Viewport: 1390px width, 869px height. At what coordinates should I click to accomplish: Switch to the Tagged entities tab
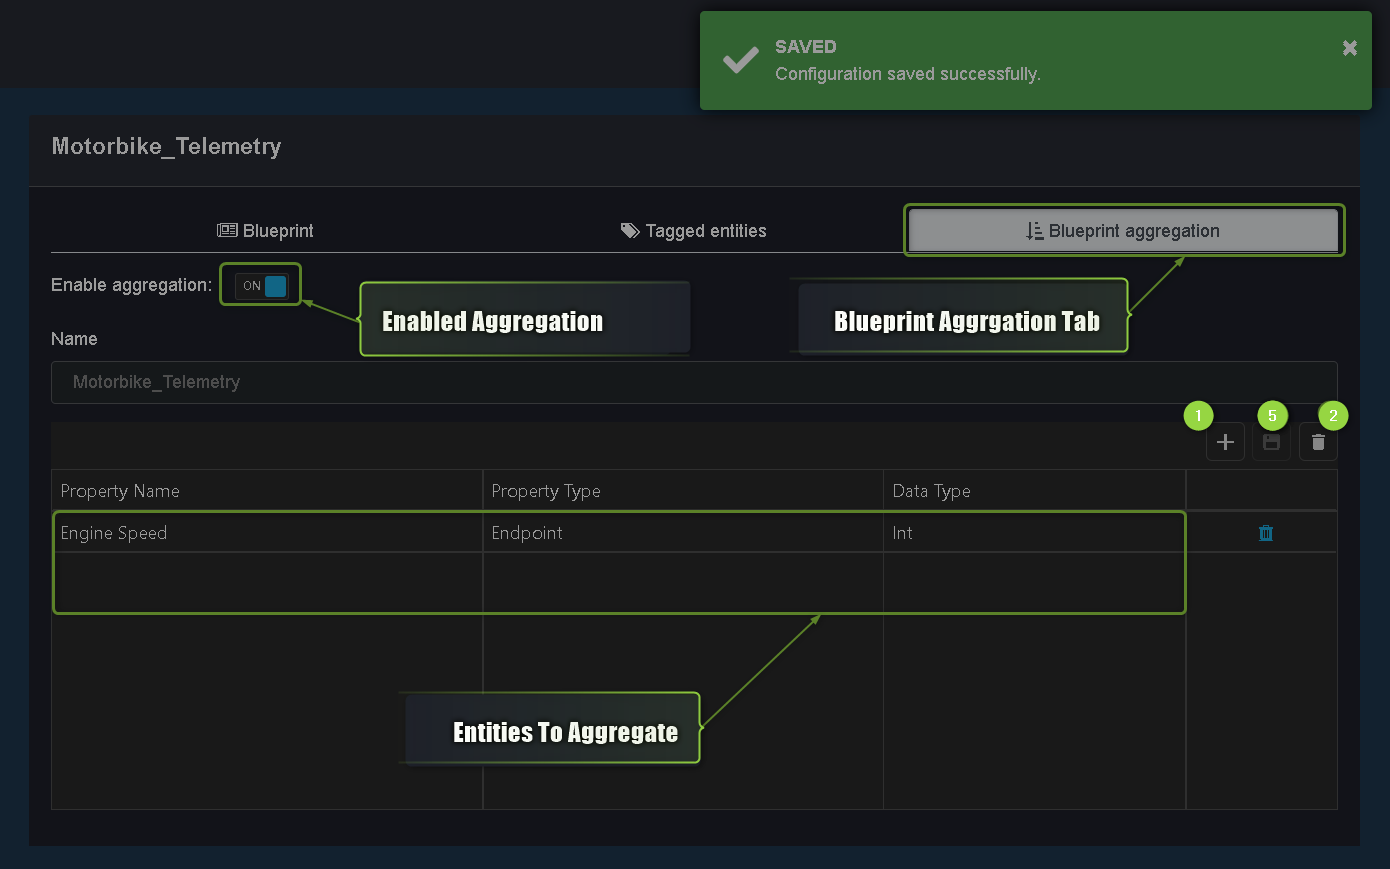point(693,230)
